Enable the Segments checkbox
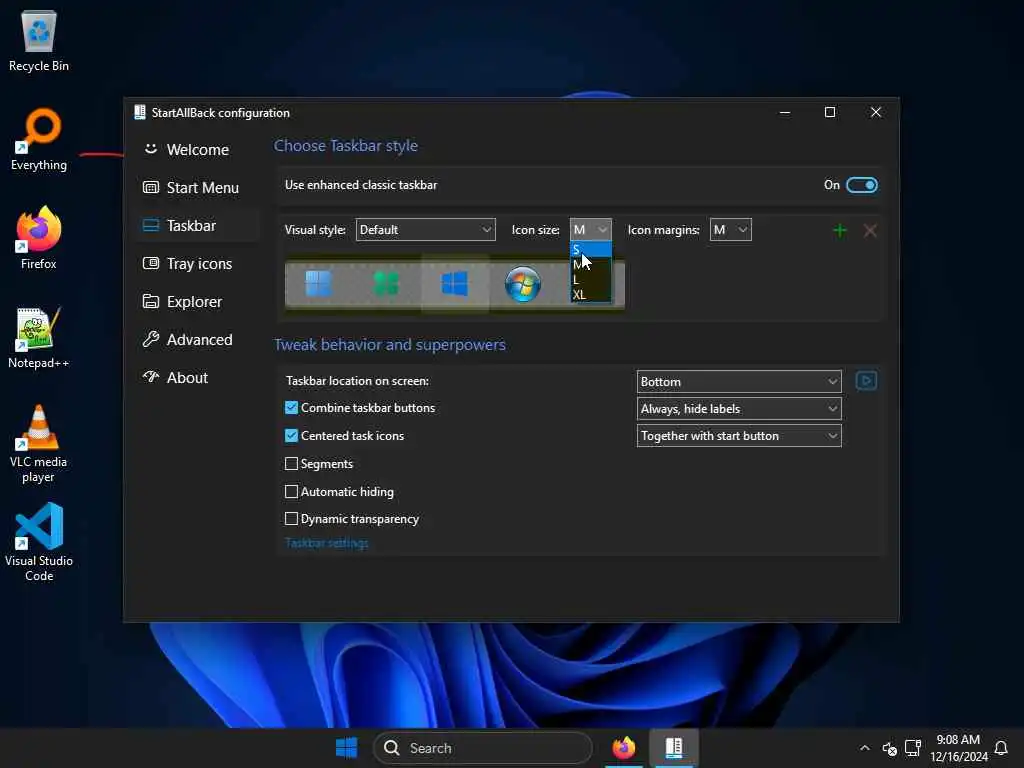1024x768 pixels. (x=291, y=464)
